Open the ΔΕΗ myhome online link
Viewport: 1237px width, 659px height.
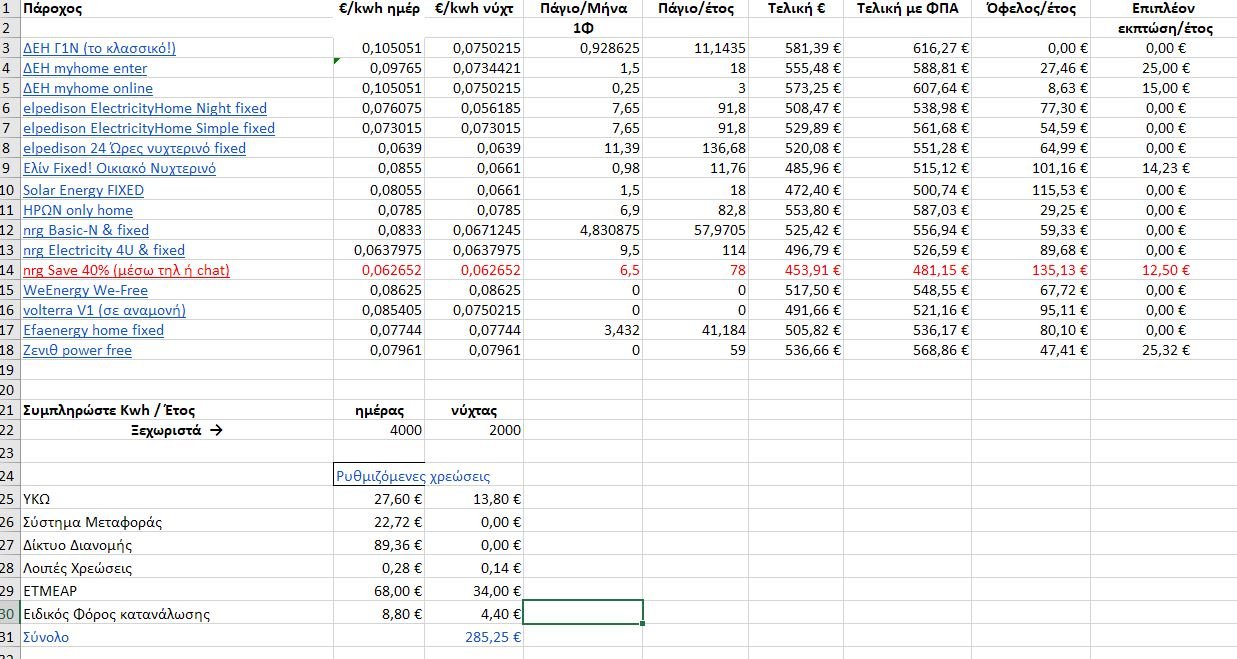pos(88,88)
